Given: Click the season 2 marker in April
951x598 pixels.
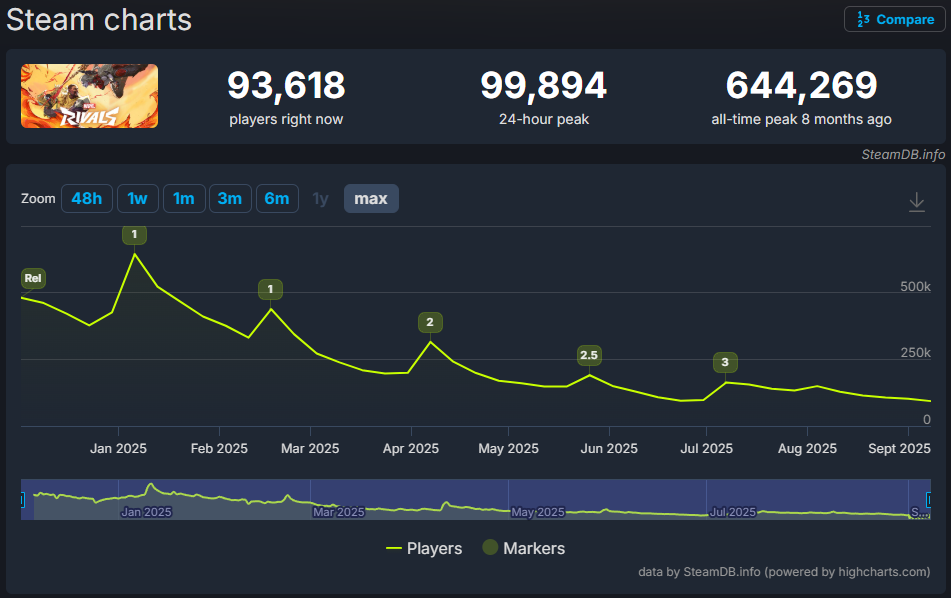Looking at the screenshot, I should [x=430, y=322].
